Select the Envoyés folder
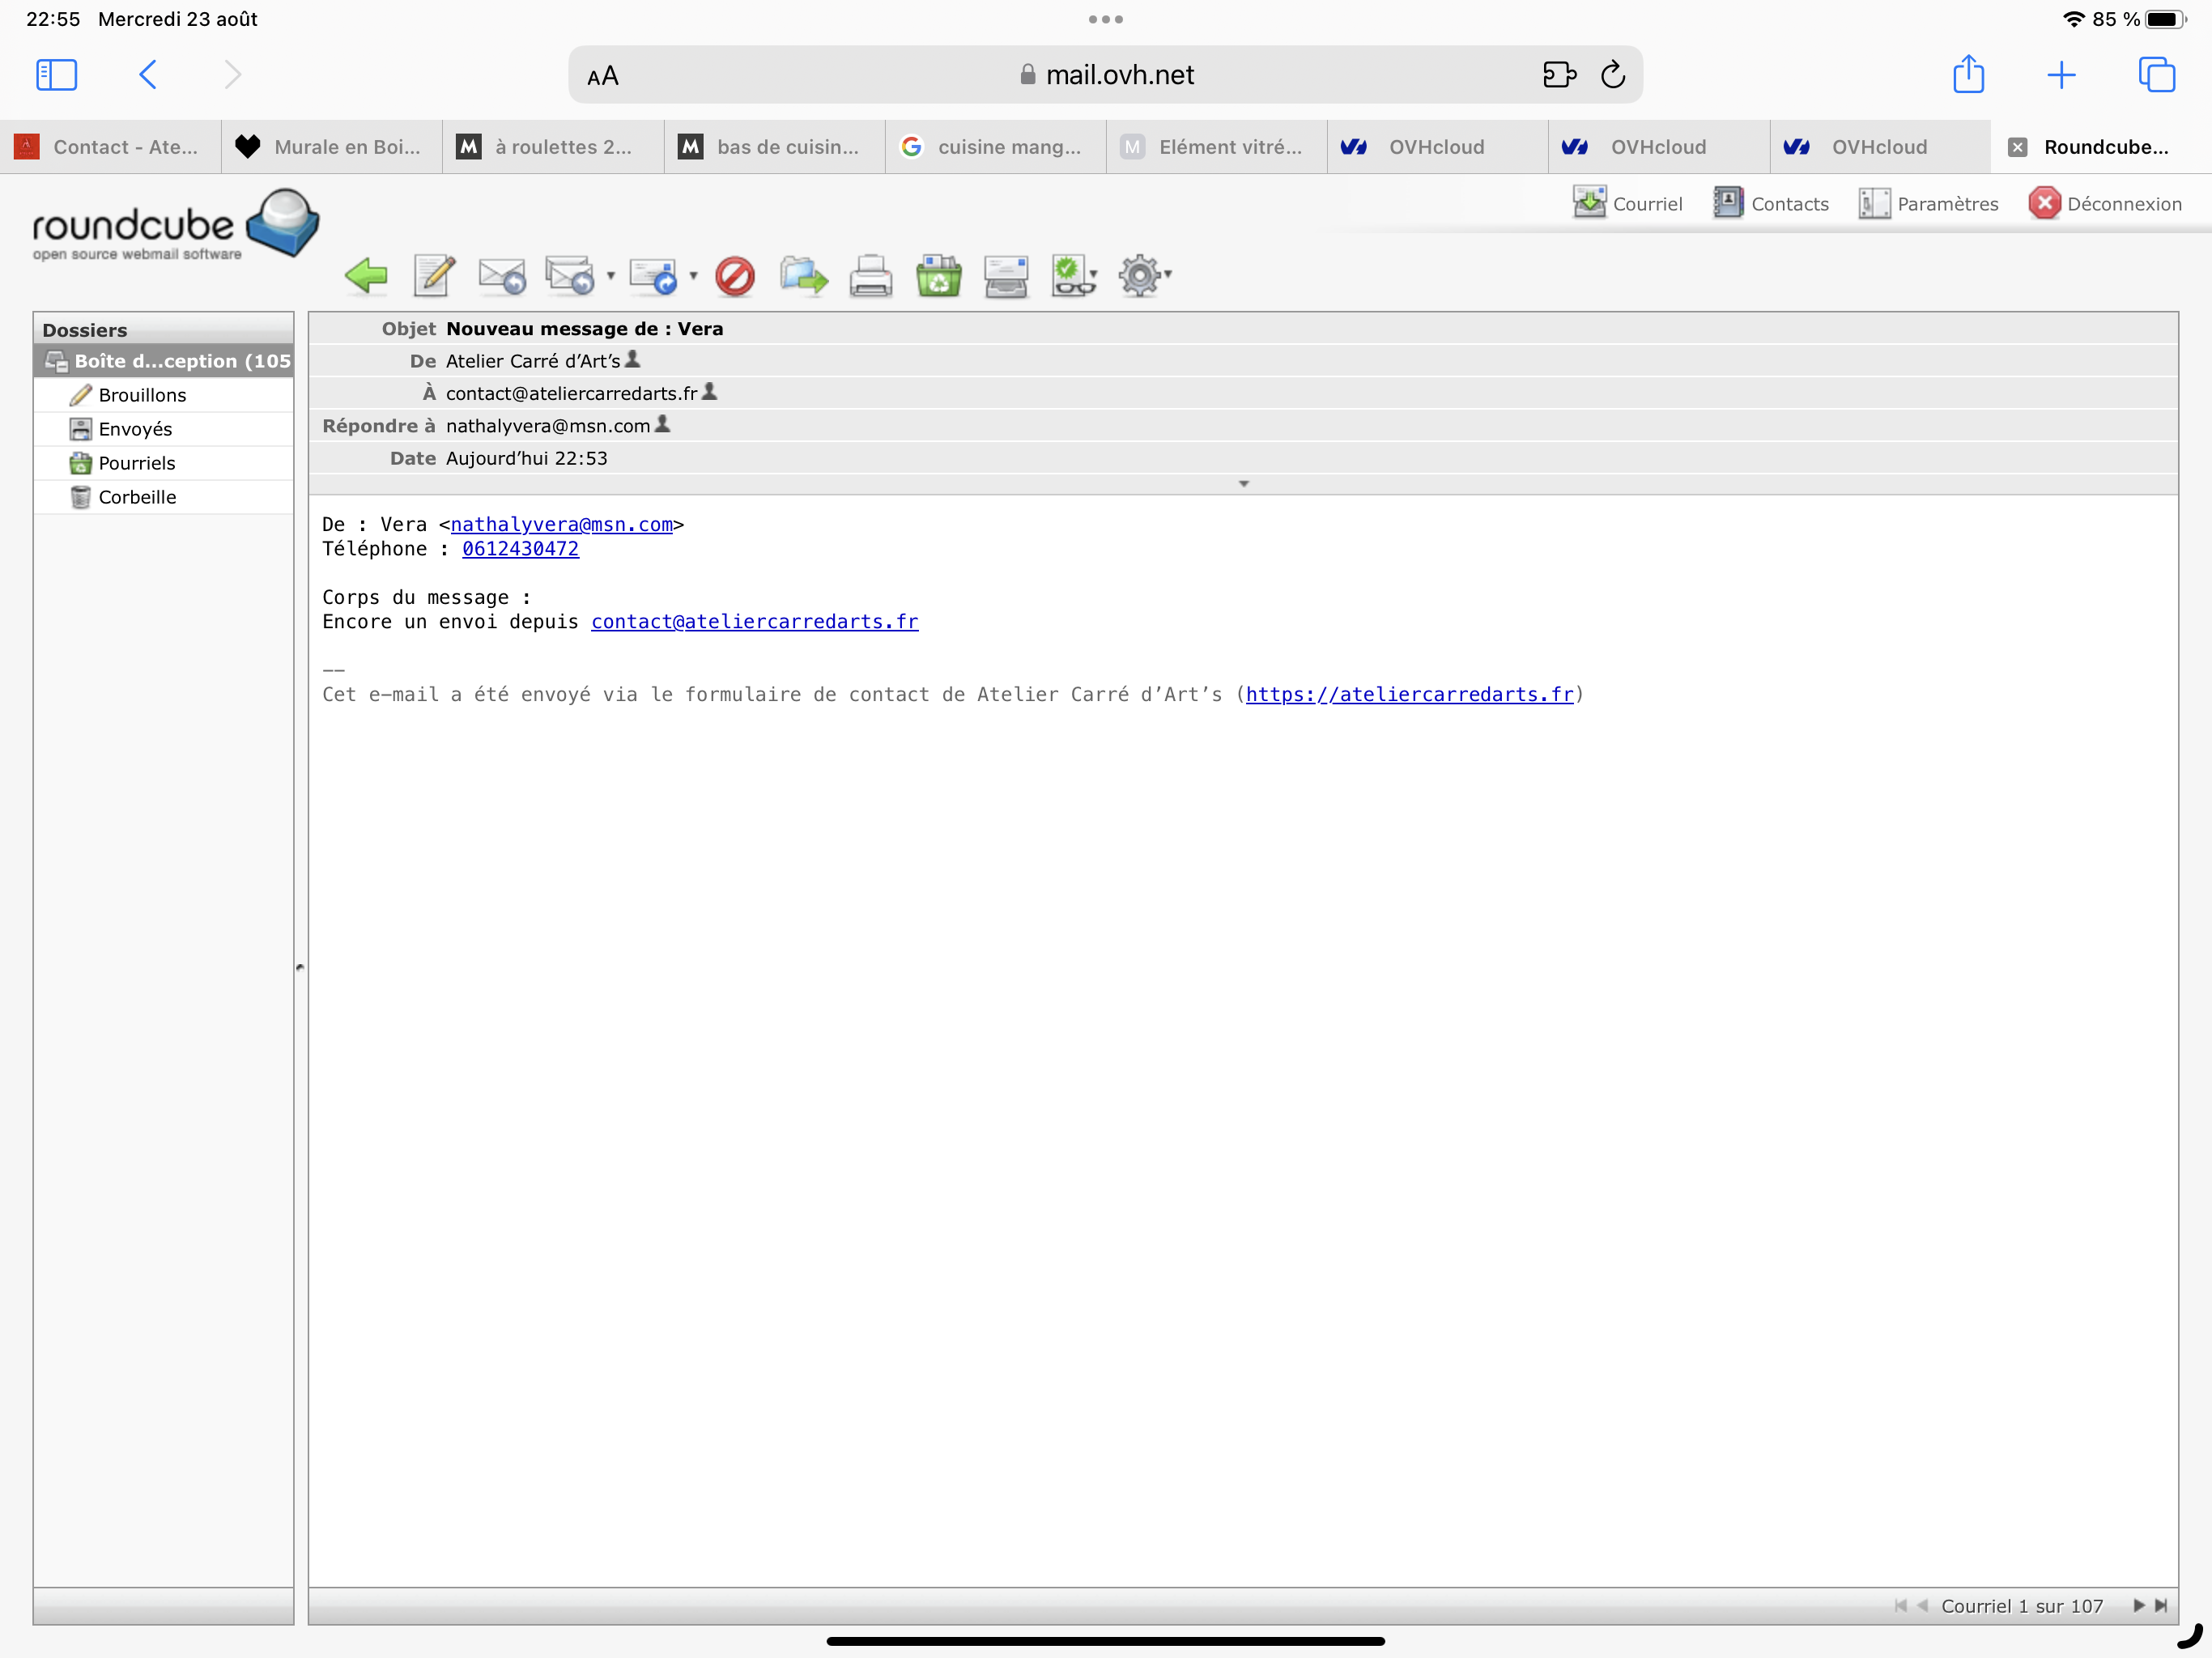The image size is (2212, 1658). [x=135, y=429]
